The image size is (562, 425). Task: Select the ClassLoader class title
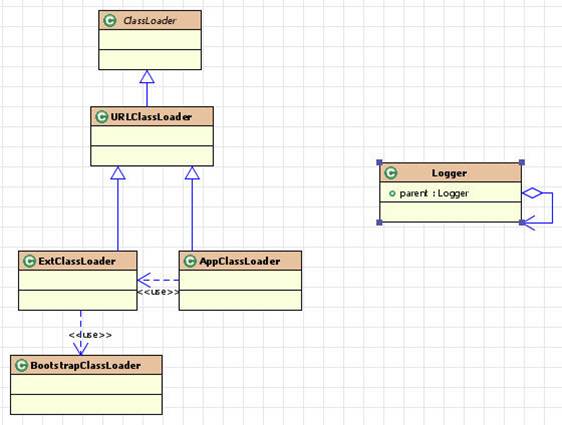pos(149,21)
